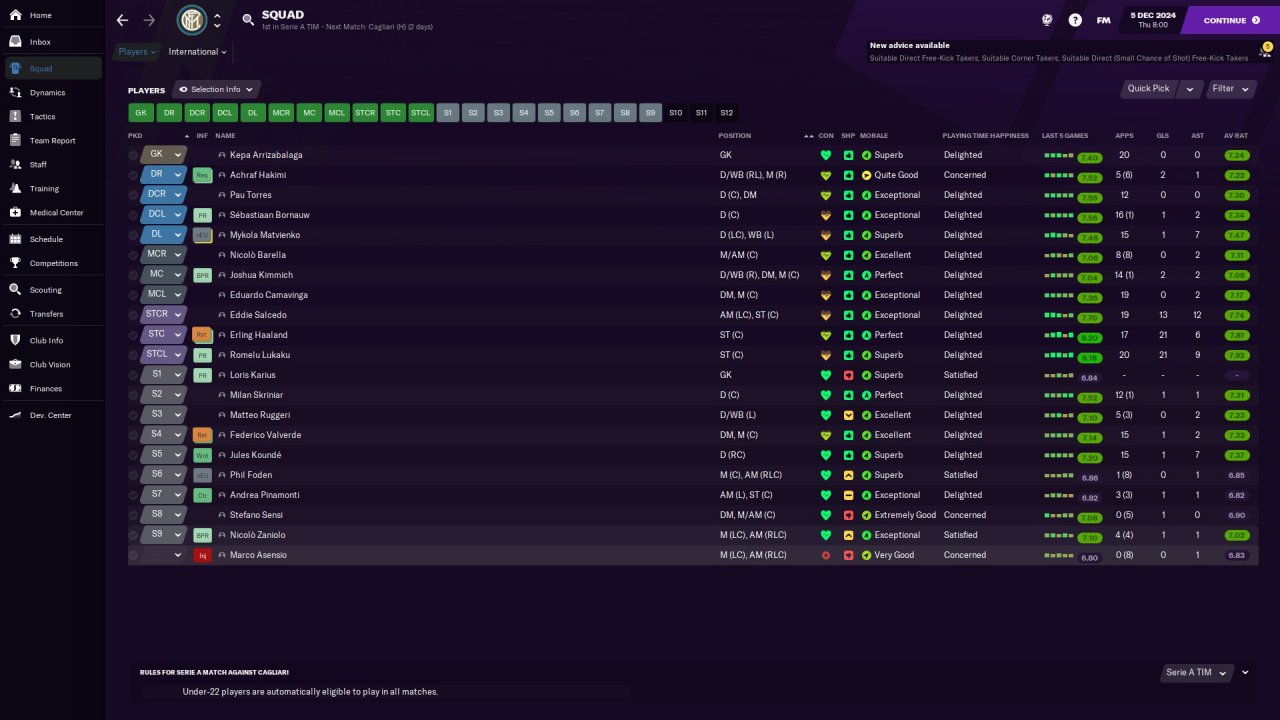
Task: Tick the selection circle for Phil Foden
Action: (133, 475)
